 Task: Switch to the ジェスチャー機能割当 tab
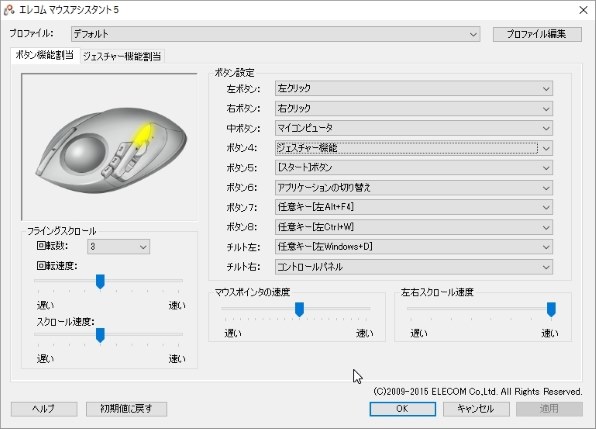(122, 57)
